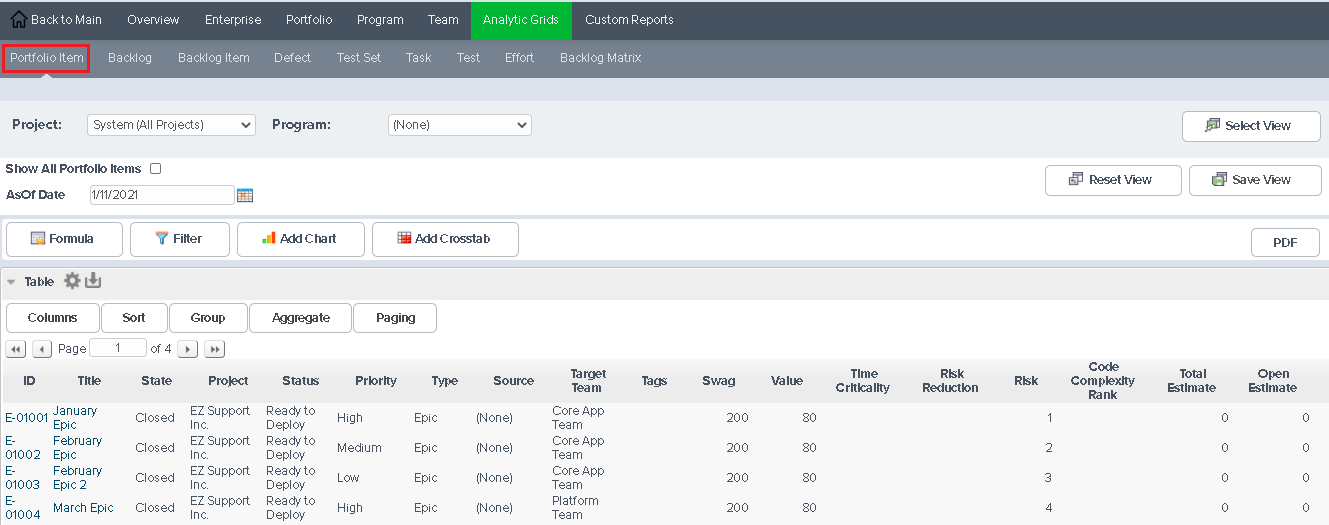
Task: Open February Epic 2 title link
Action: point(78,478)
